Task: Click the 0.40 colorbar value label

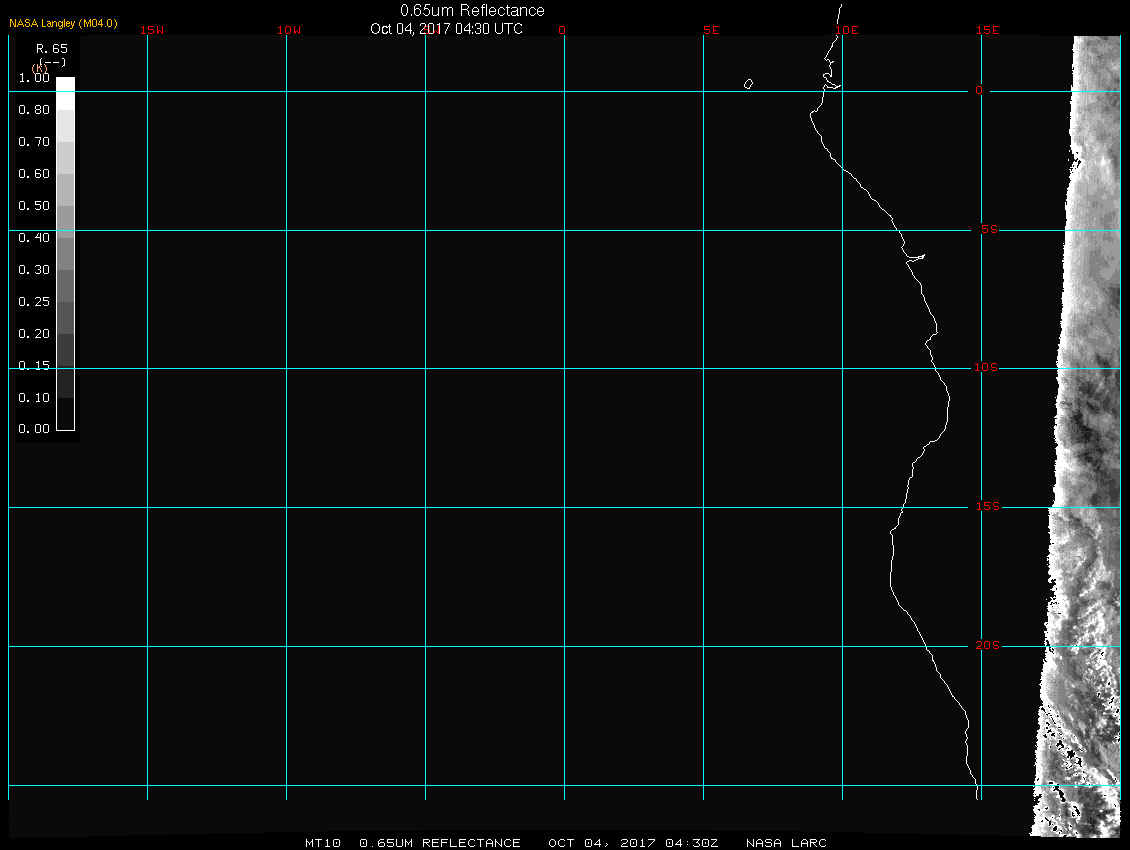Action: coord(34,238)
